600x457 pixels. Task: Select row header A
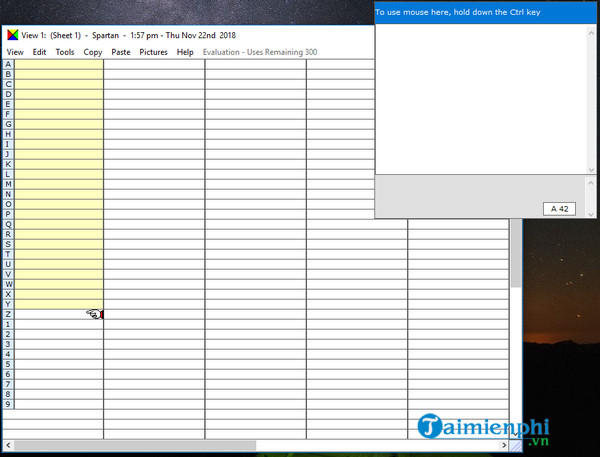9,64
